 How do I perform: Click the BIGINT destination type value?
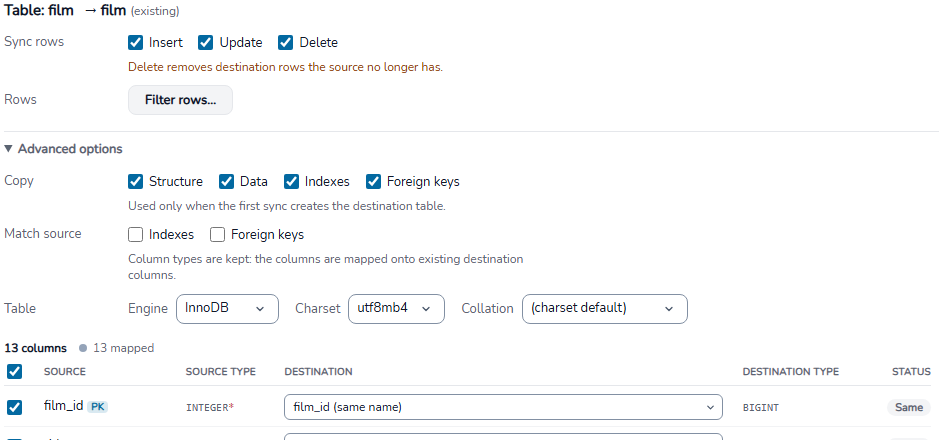point(761,408)
